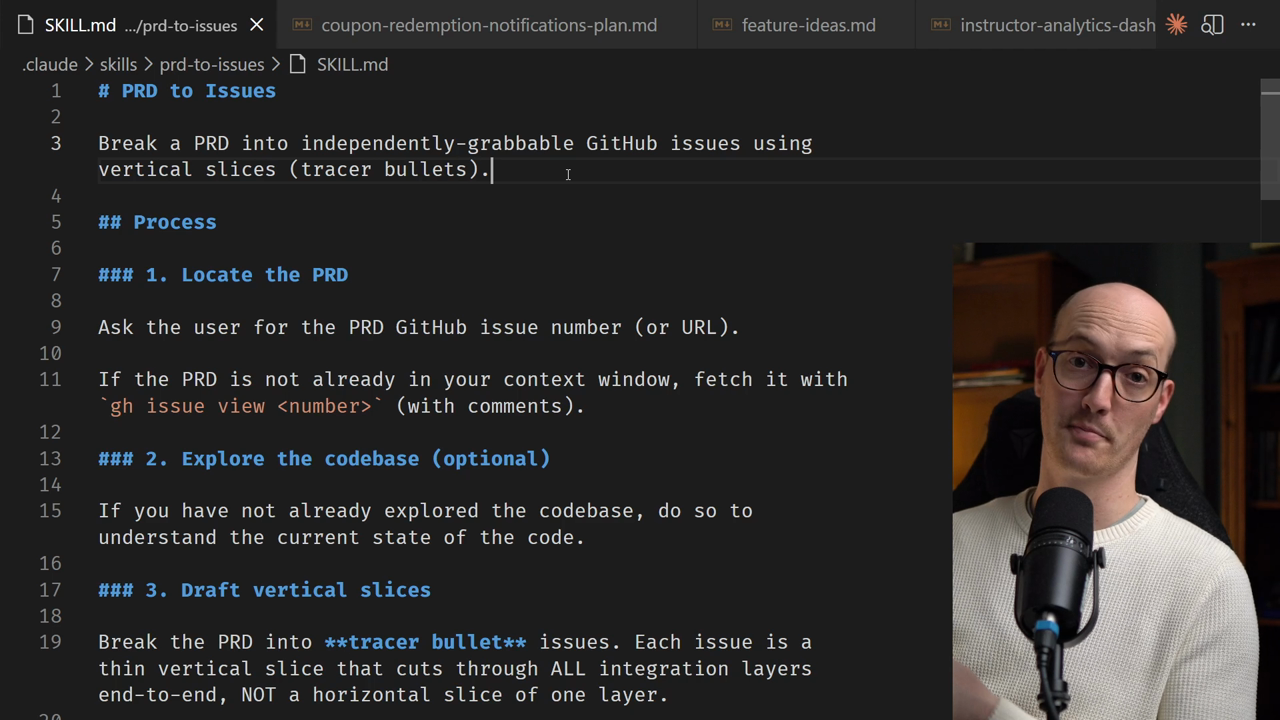Open the SKILL.md breadcrumb segment
The width and height of the screenshot is (1280, 720).
pos(352,64)
